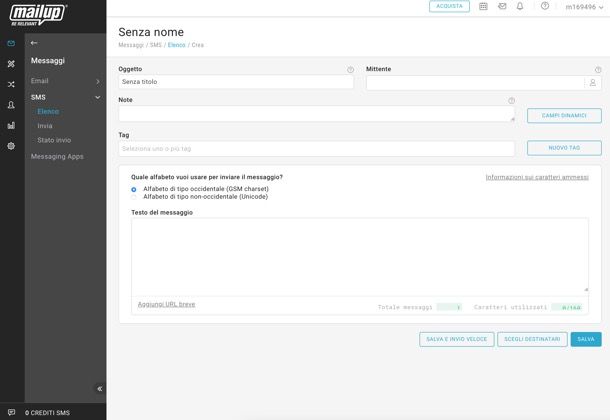Image resolution: width=610 pixels, height=420 pixels.
Task: Select Unicode non-western alphabet option
Action: coord(134,197)
